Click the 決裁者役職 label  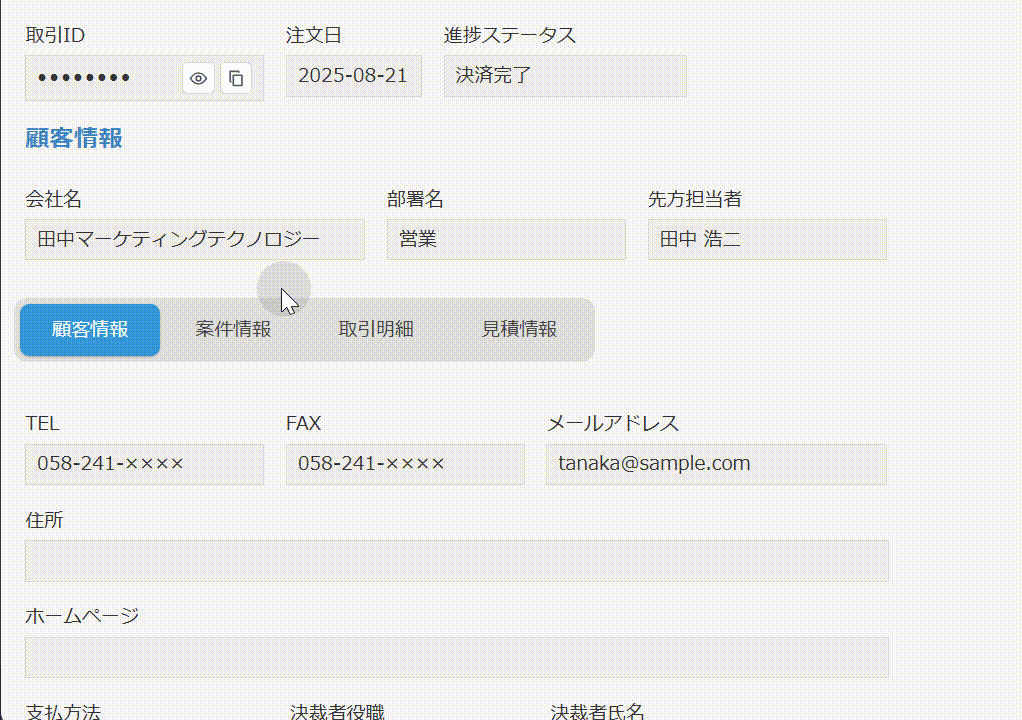click(337, 711)
